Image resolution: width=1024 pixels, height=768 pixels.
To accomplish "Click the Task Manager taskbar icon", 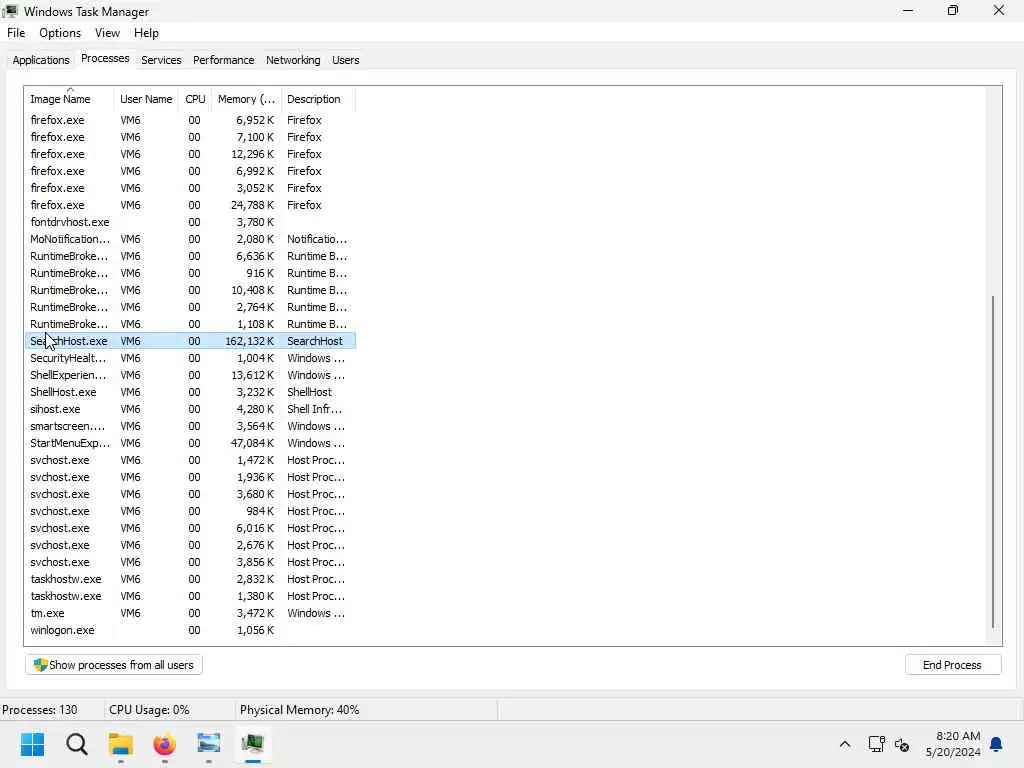I will click(x=252, y=744).
